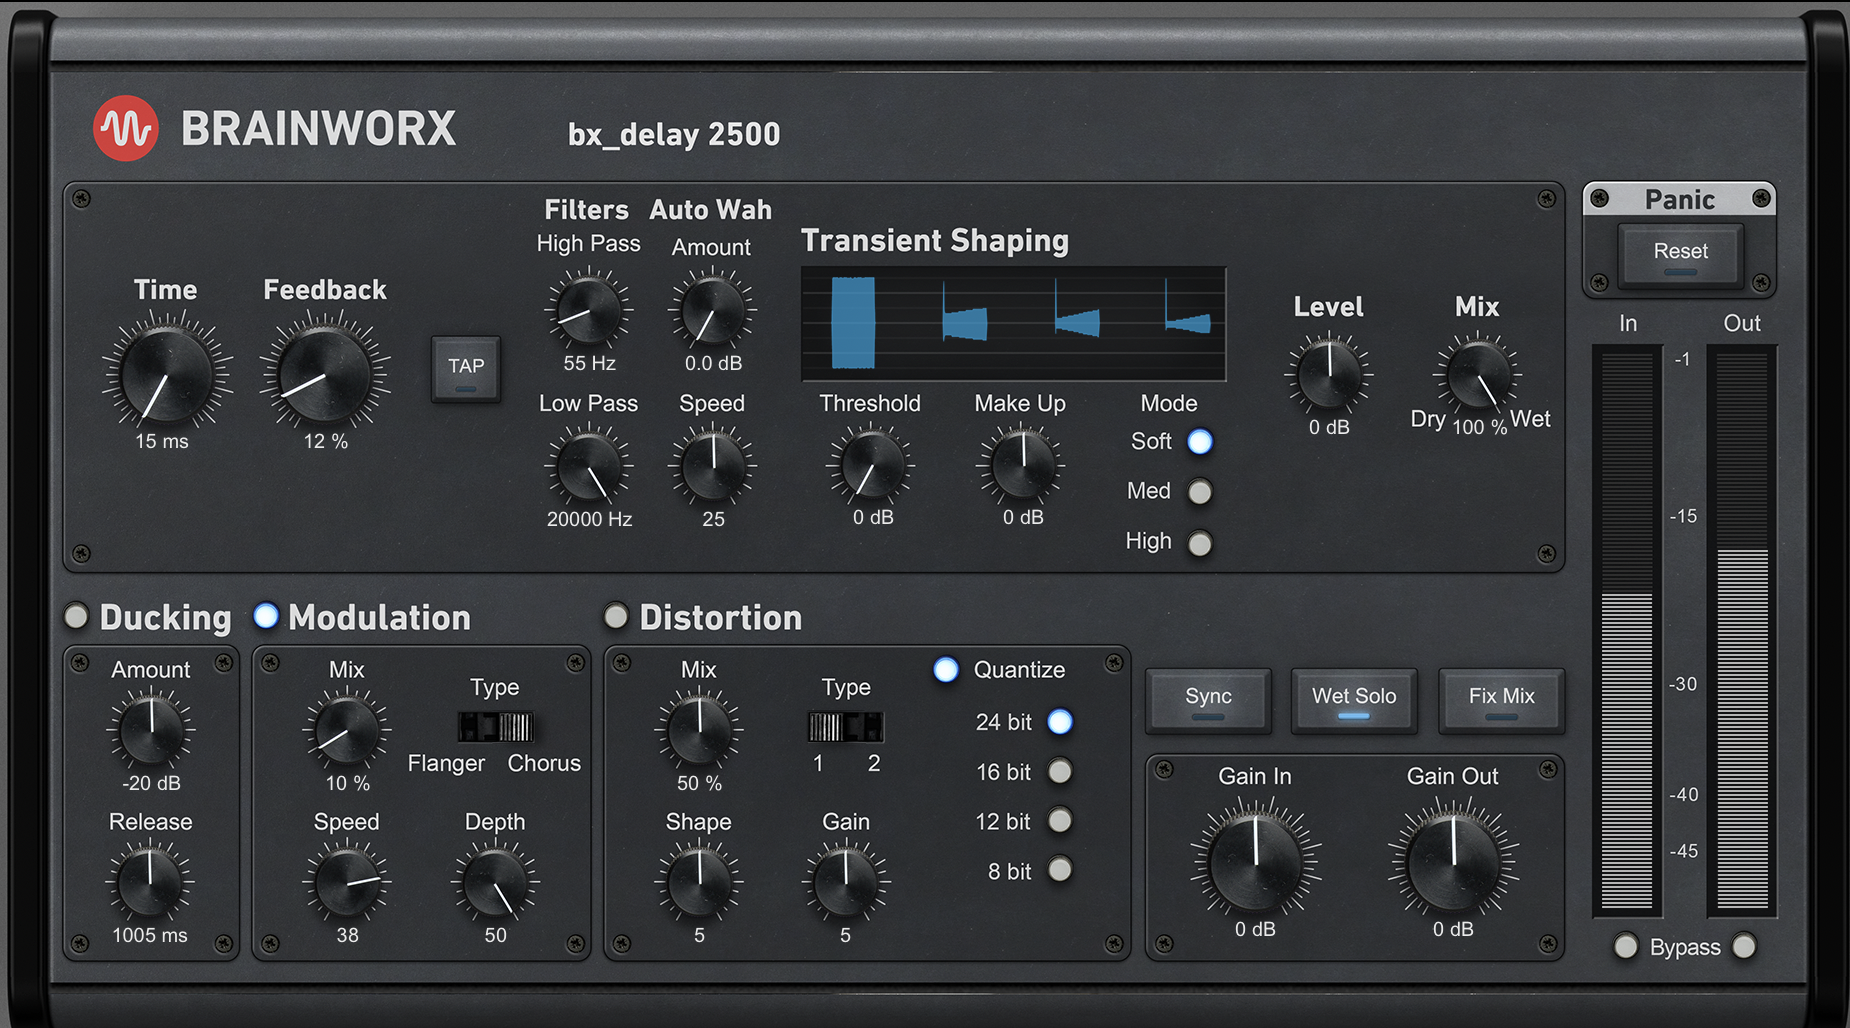Disable the Modulation section
The height and width of the screenshot is (1028, 1850).
pyautogui.click(x=266, y=616)
